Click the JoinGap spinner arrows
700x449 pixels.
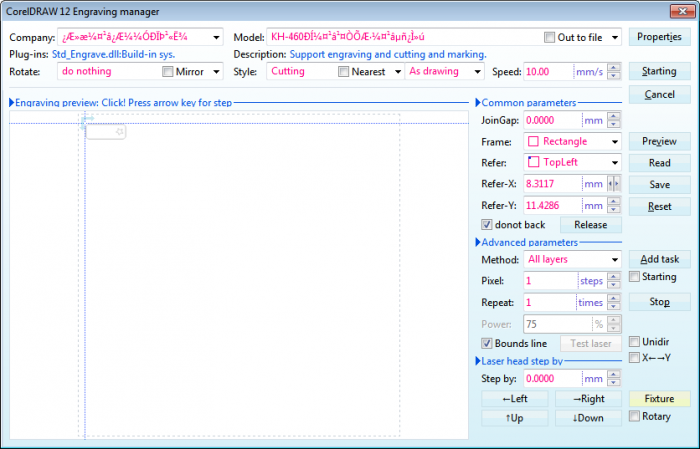[614, 120]
